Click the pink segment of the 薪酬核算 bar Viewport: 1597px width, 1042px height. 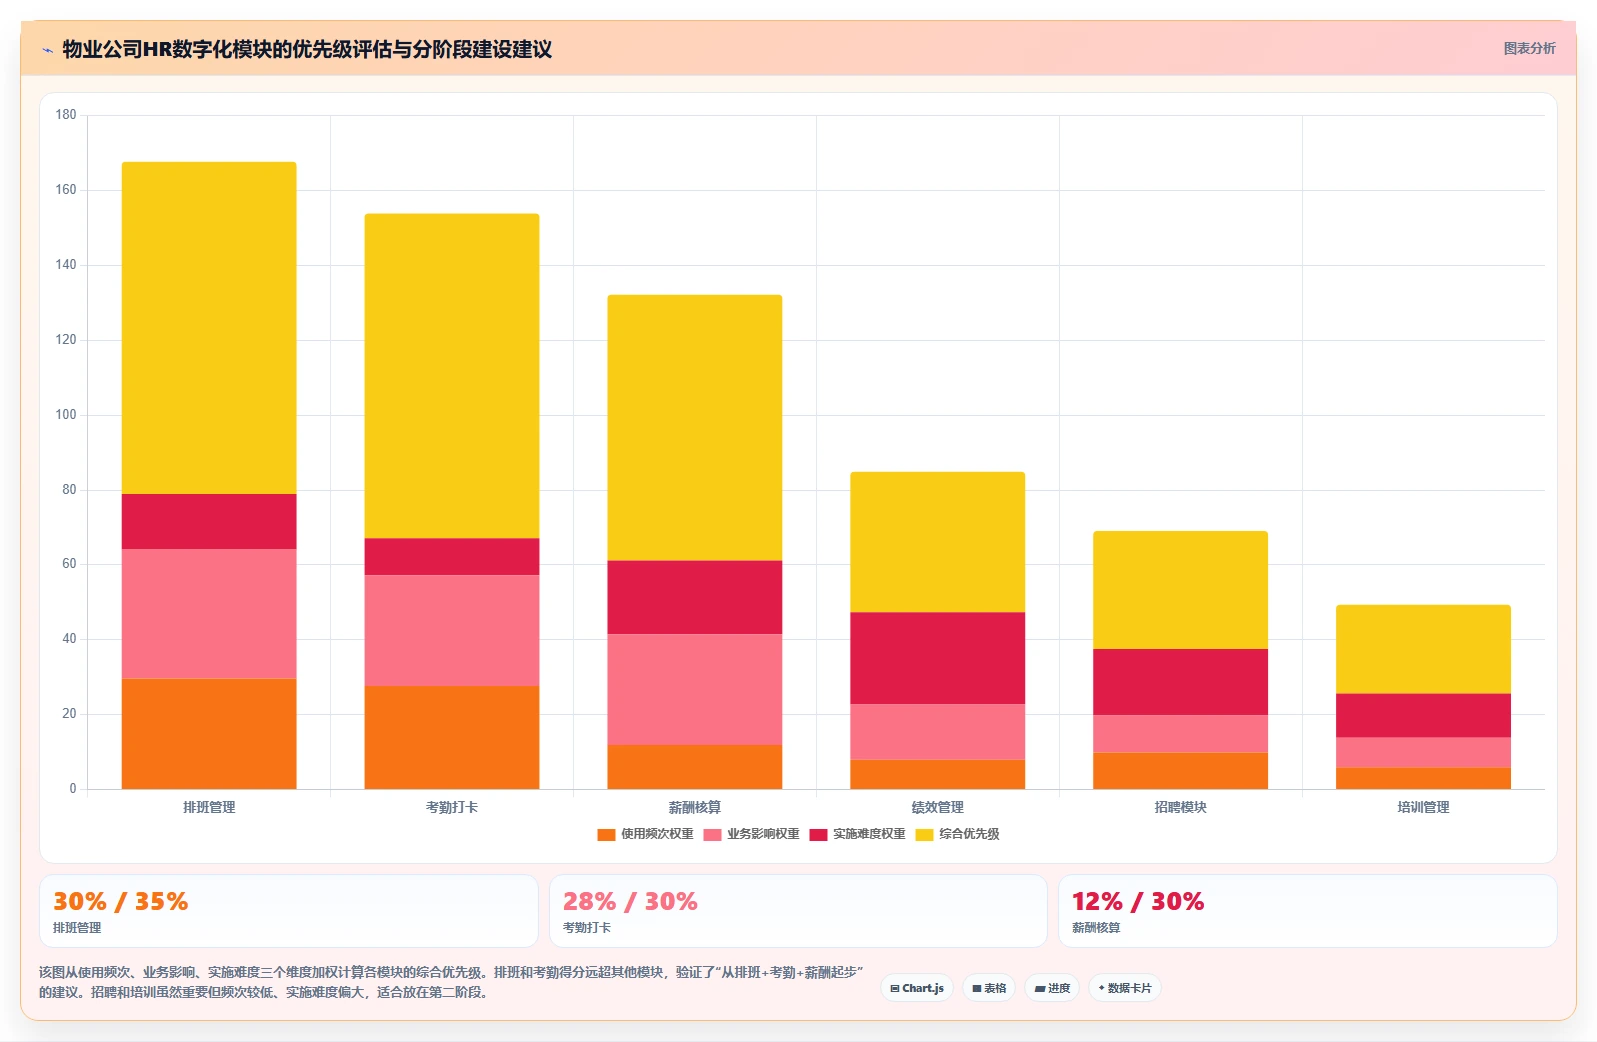pos(695,689)
